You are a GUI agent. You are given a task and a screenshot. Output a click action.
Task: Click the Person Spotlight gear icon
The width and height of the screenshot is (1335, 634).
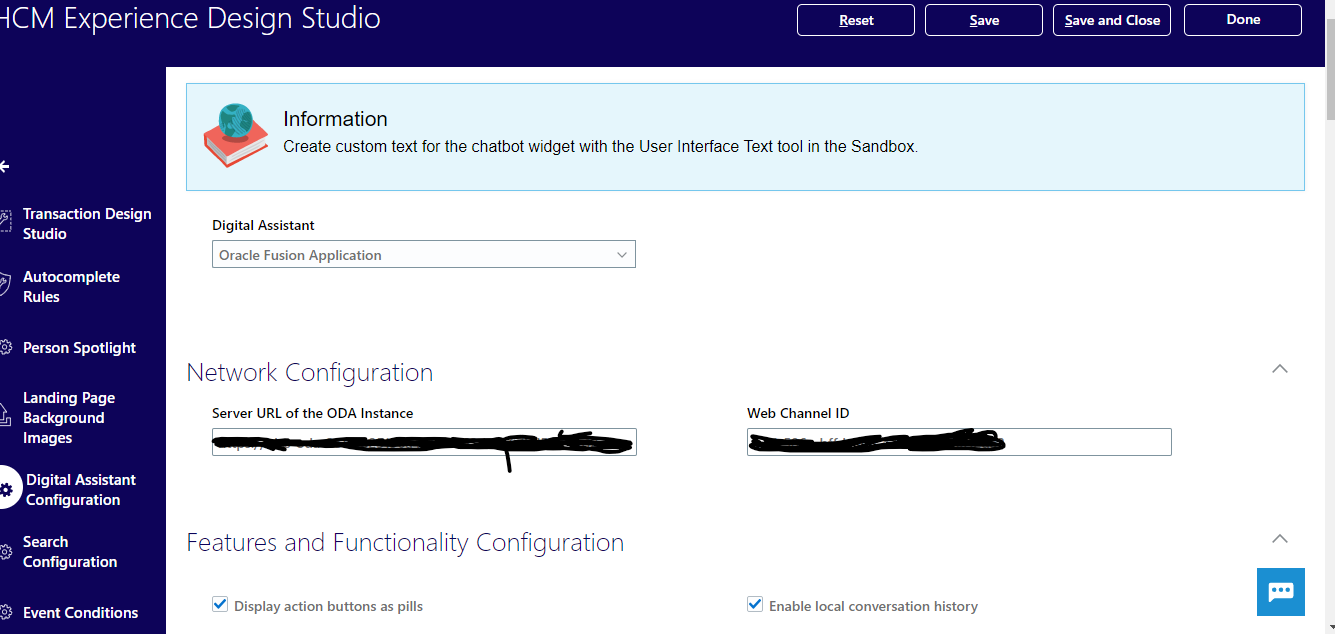(x=6, y=348)
